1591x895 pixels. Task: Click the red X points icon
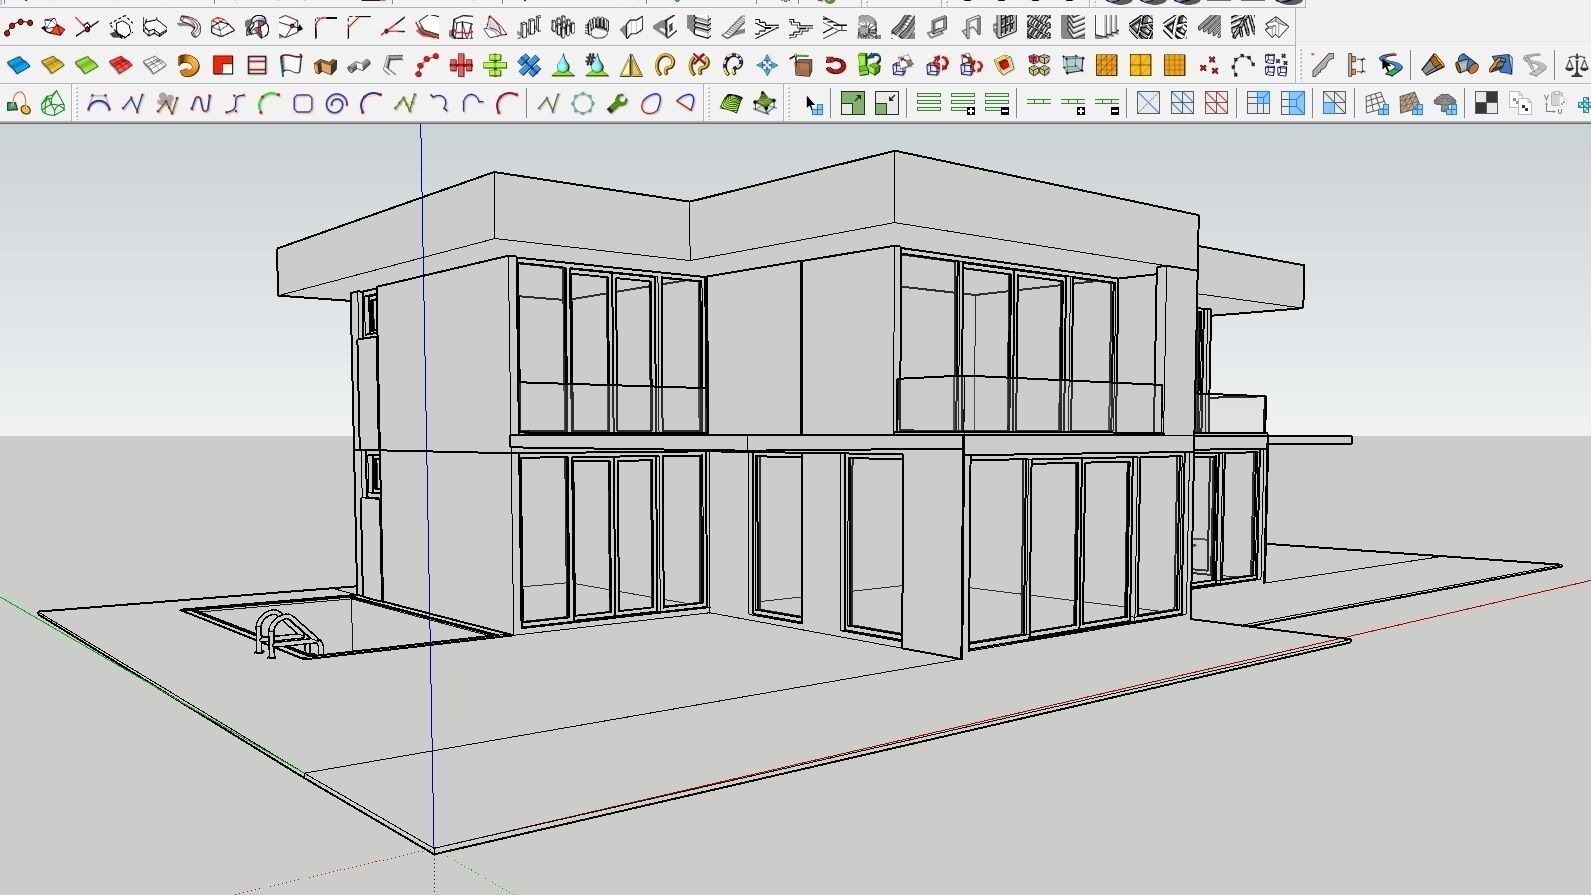tap(1209, 66)
